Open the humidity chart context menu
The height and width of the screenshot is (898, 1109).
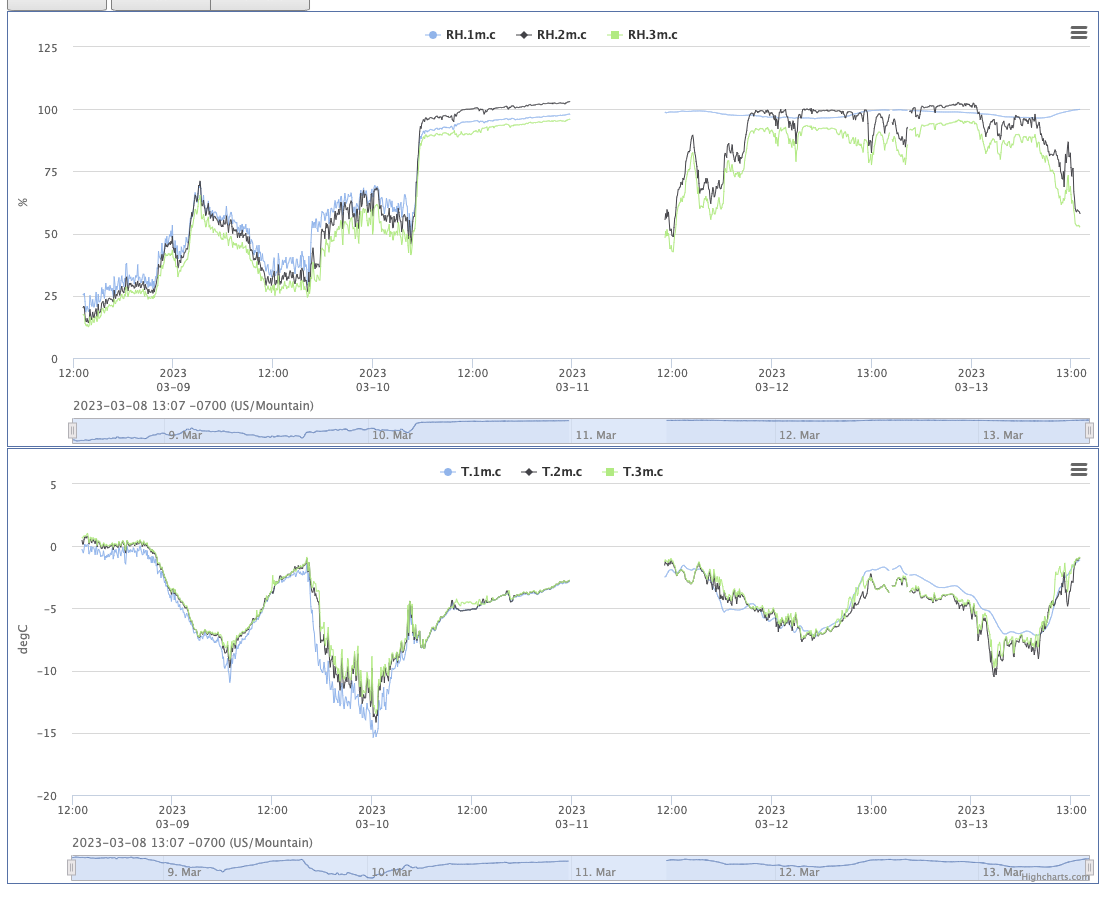(1078, 33)
